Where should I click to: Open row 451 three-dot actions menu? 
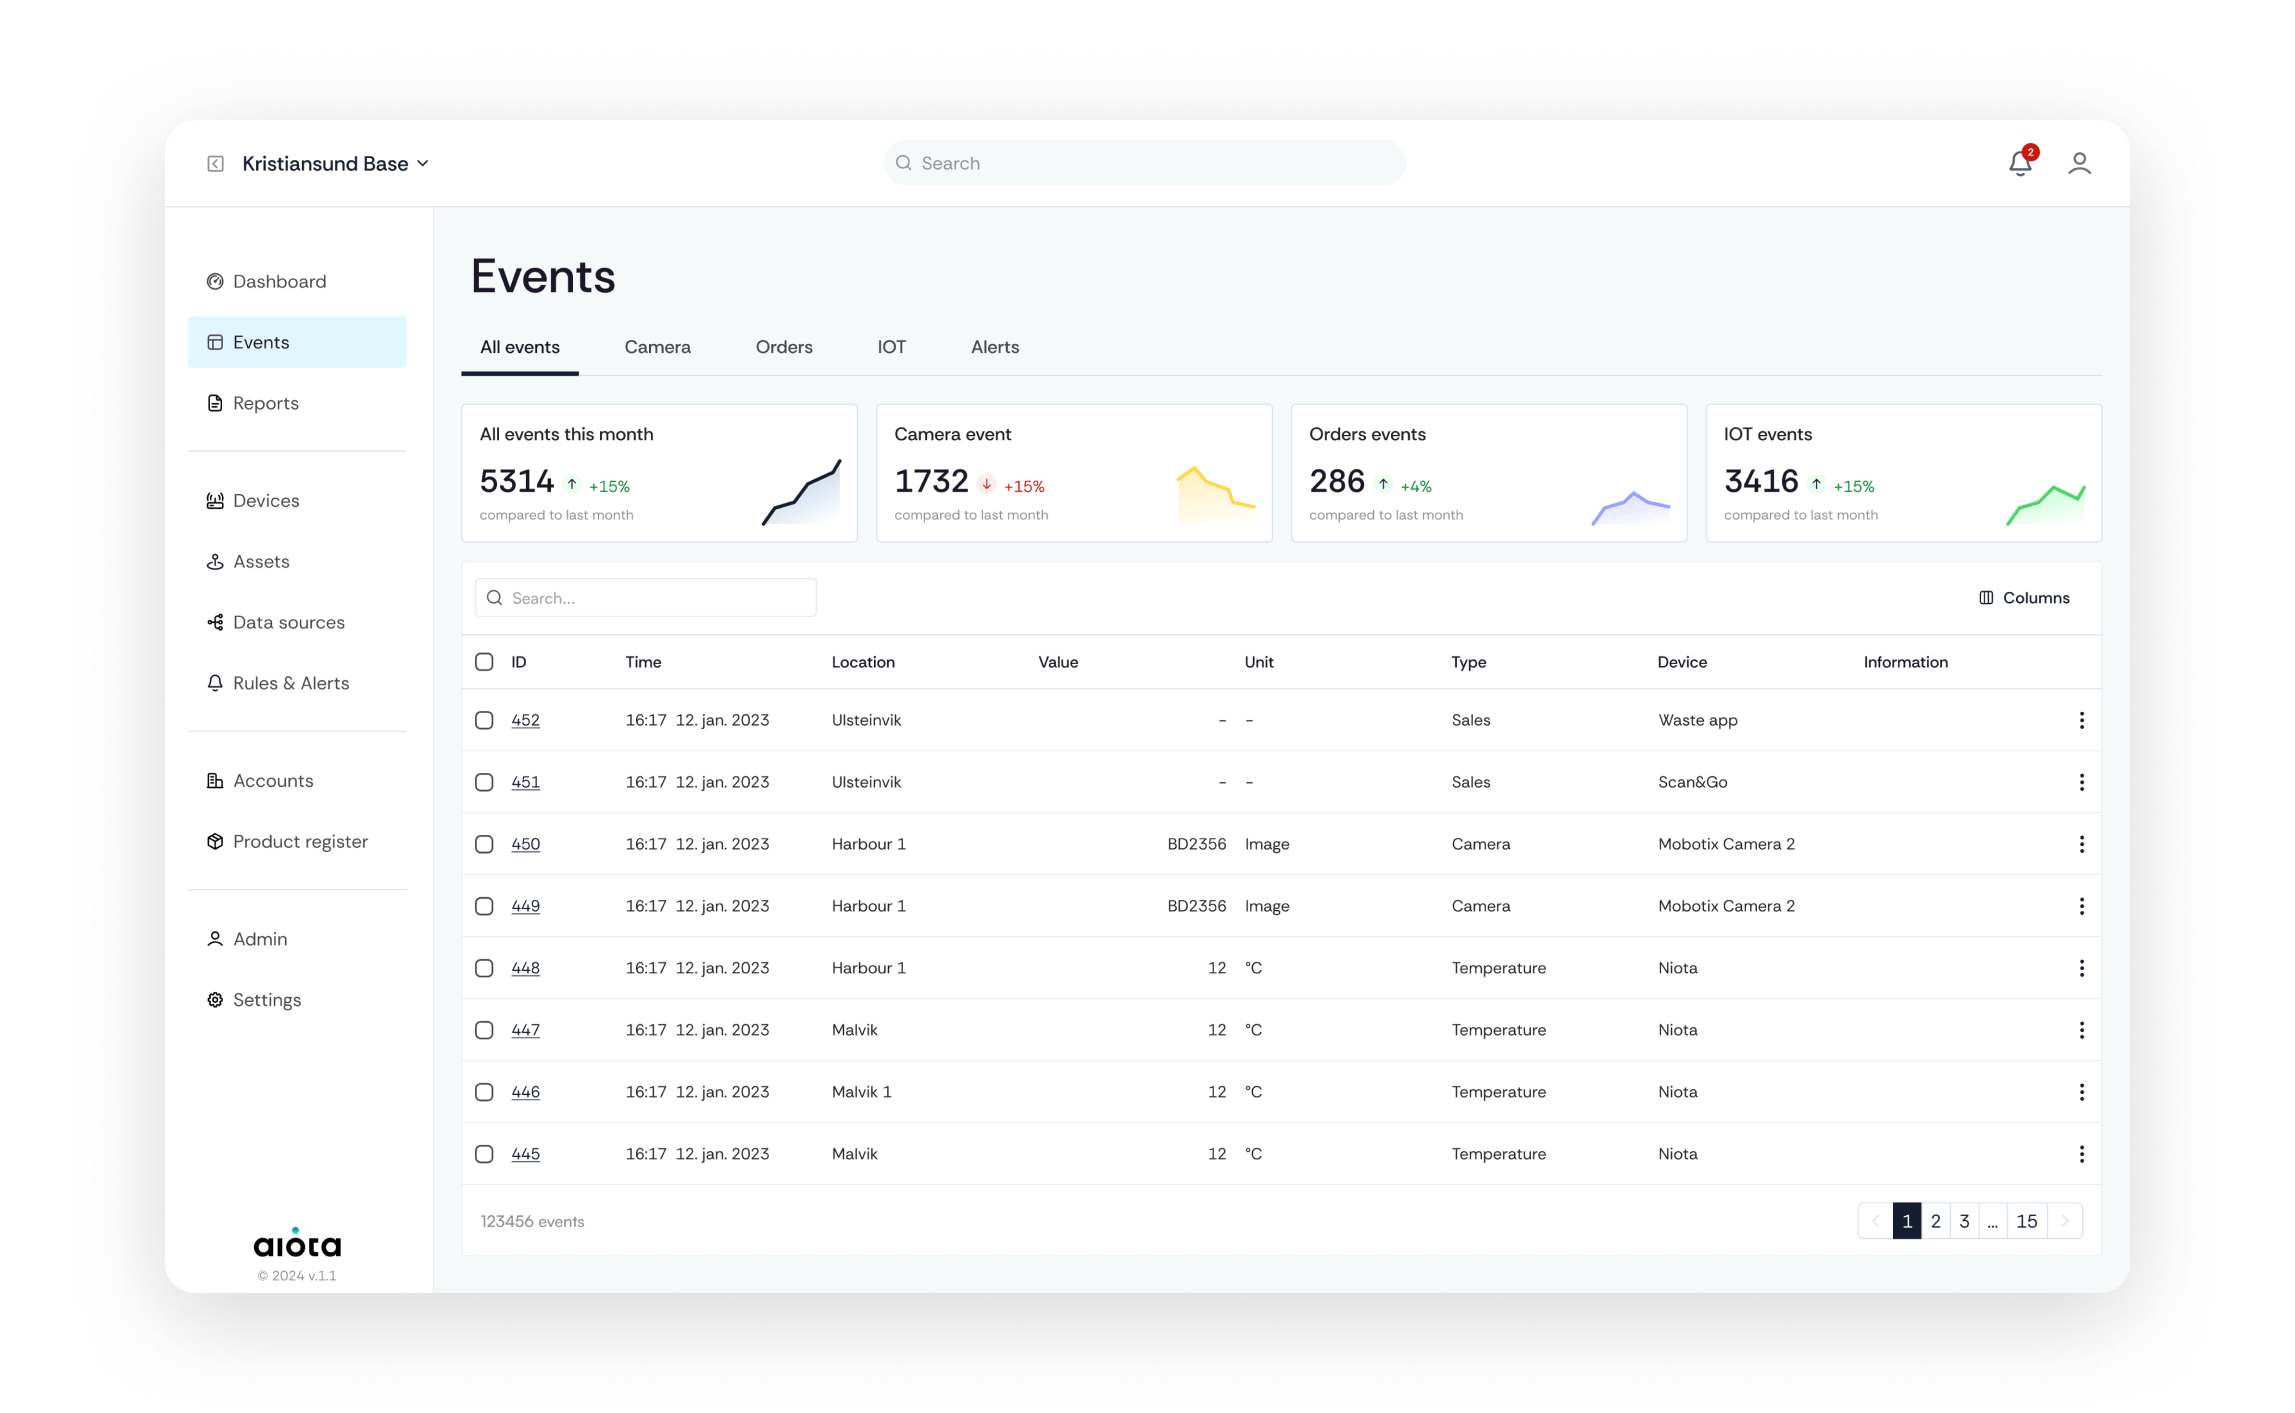click(2081, 782)
